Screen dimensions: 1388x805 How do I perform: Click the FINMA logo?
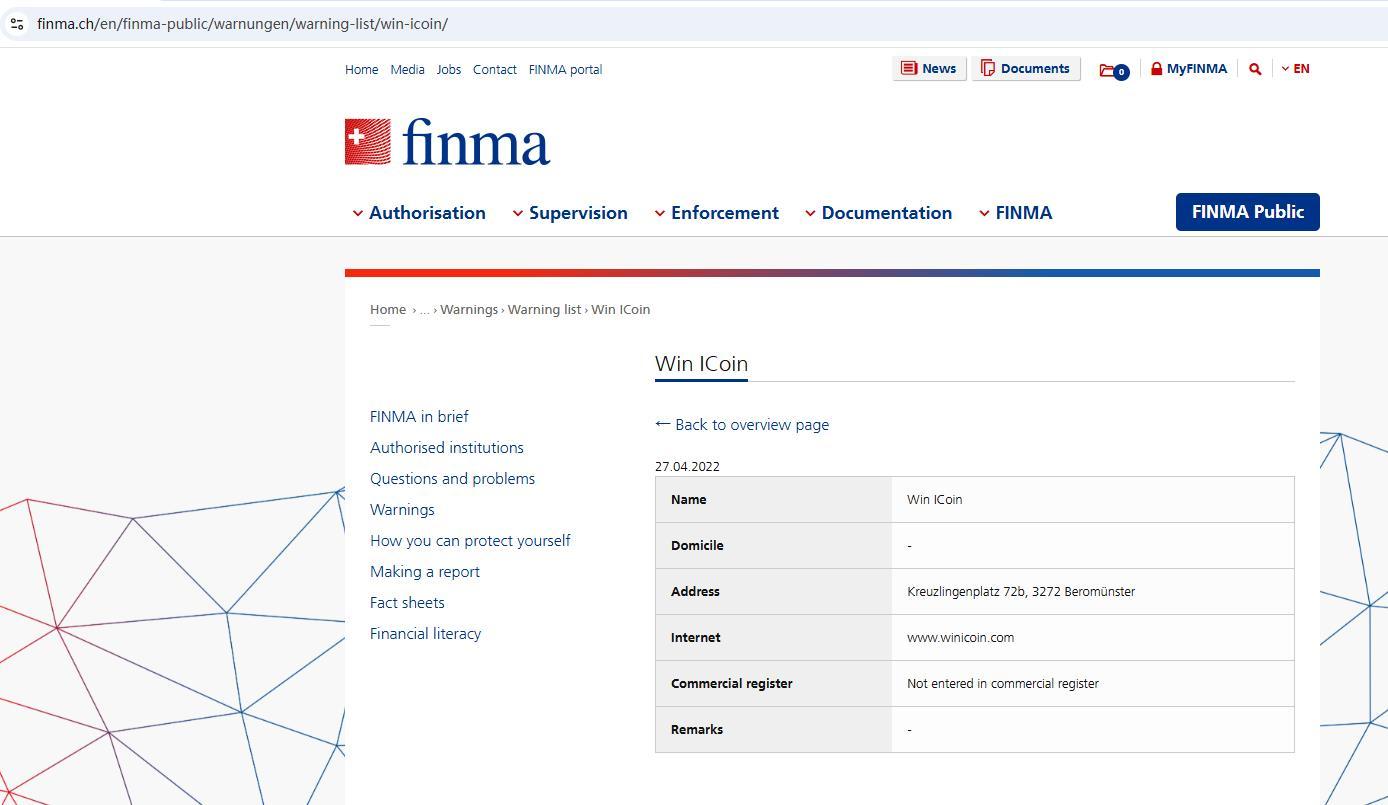[x=447, y=142]
